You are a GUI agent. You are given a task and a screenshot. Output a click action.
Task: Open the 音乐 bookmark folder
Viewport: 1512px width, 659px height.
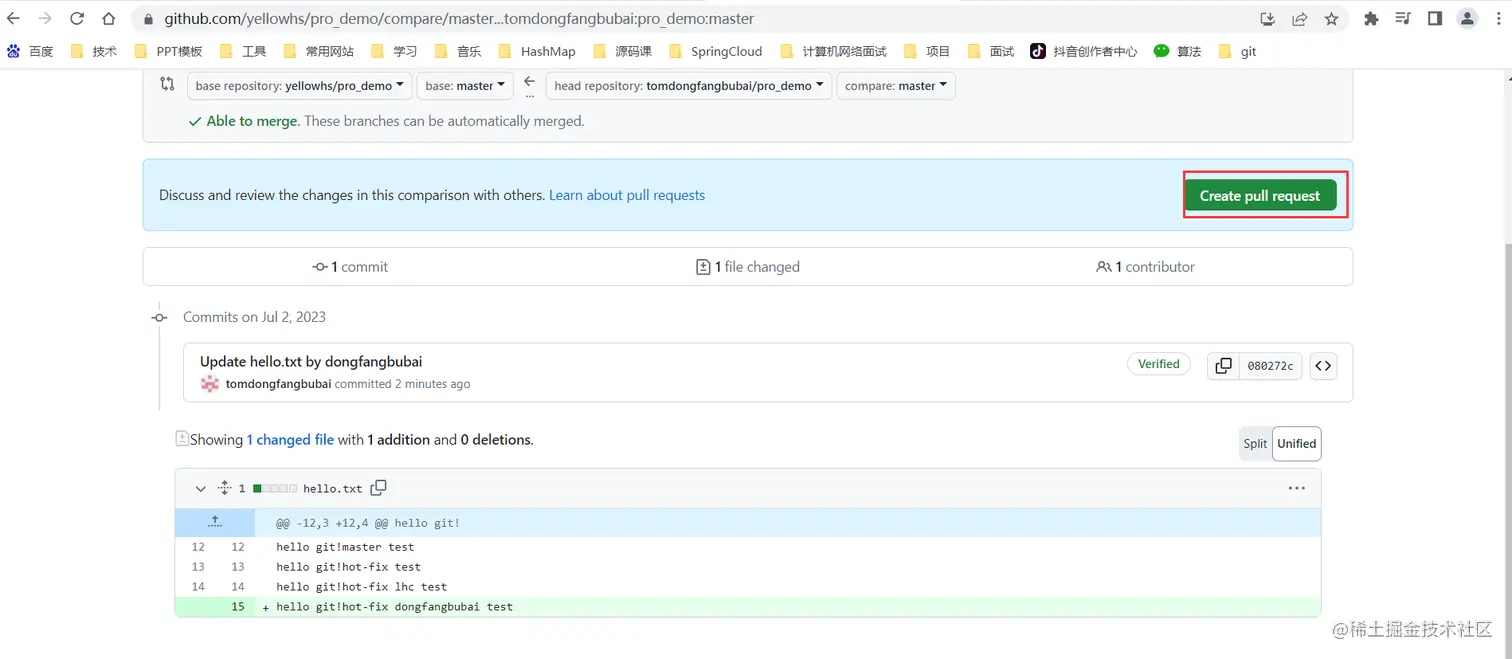457,51
